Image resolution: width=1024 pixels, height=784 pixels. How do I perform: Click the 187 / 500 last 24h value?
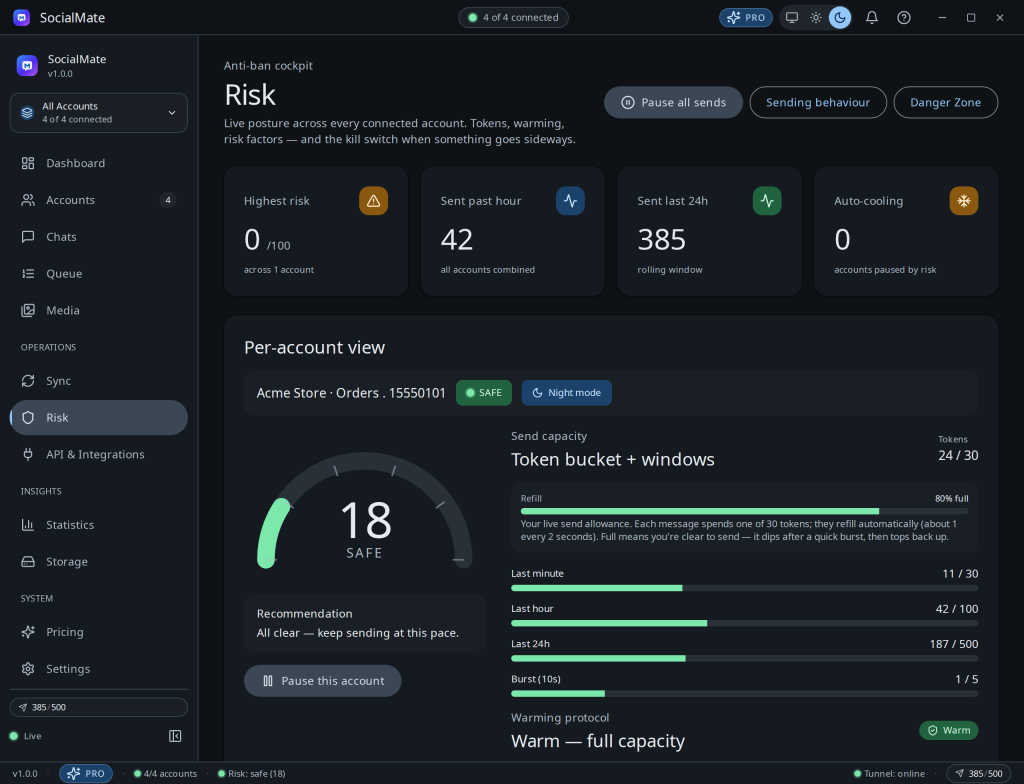(x=953, y=644)
